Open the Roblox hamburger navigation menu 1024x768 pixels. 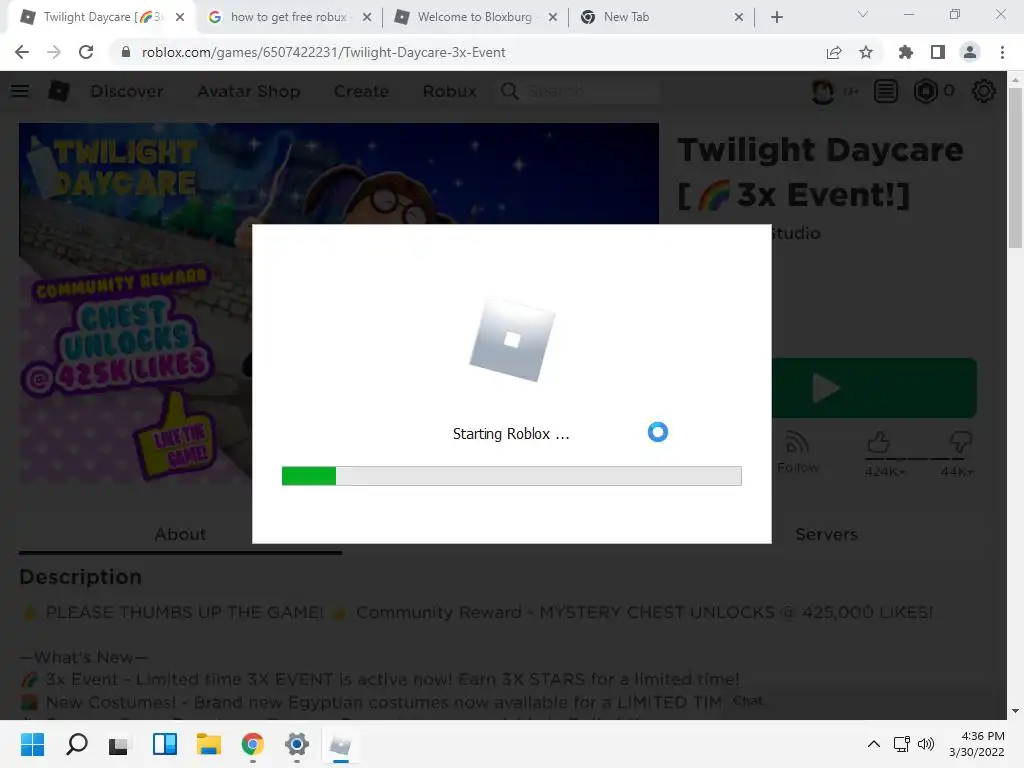pyautogui.click(x=20, y=91)
